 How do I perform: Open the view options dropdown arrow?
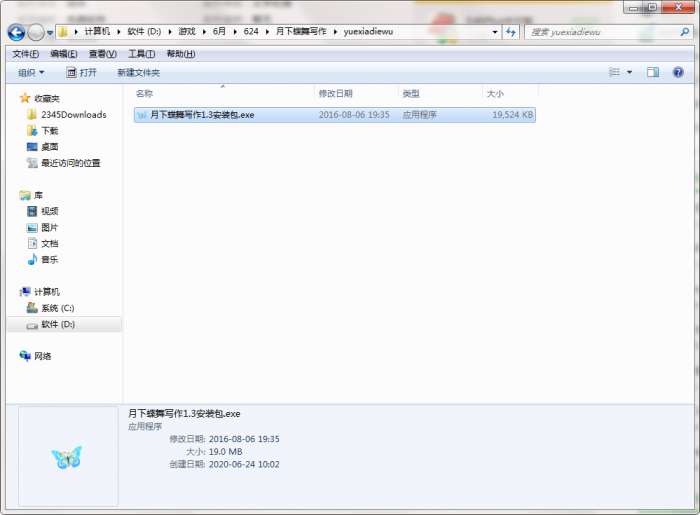click(629, 72)
